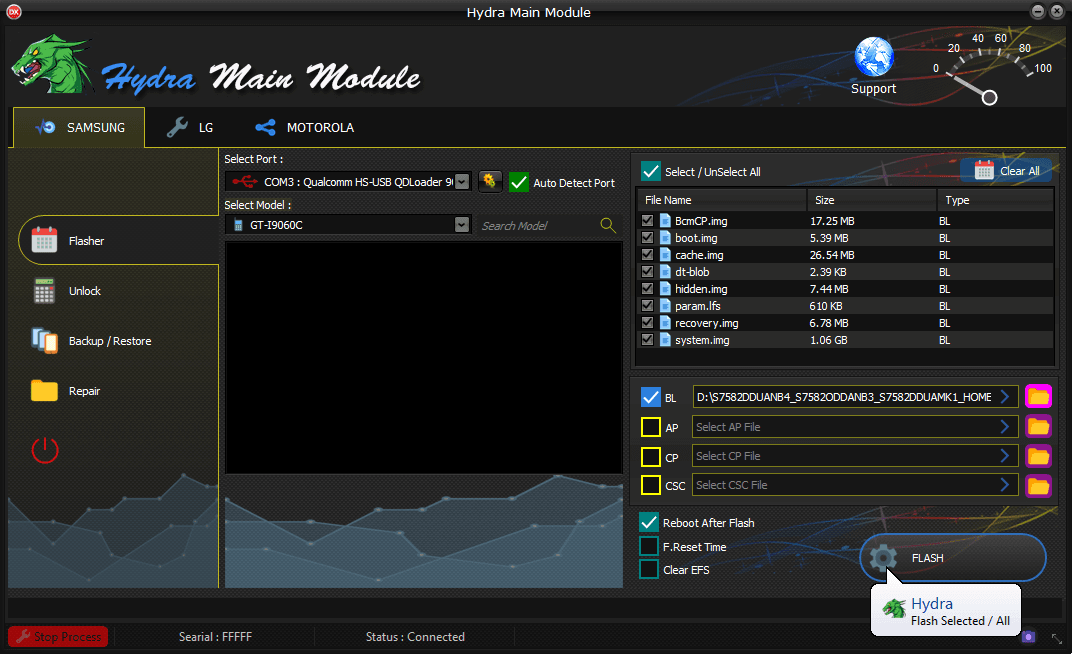Viewport: 1072px width, 654px height.
Task: Click the red power icon in sidebar
Action: [x=45, y=450]
